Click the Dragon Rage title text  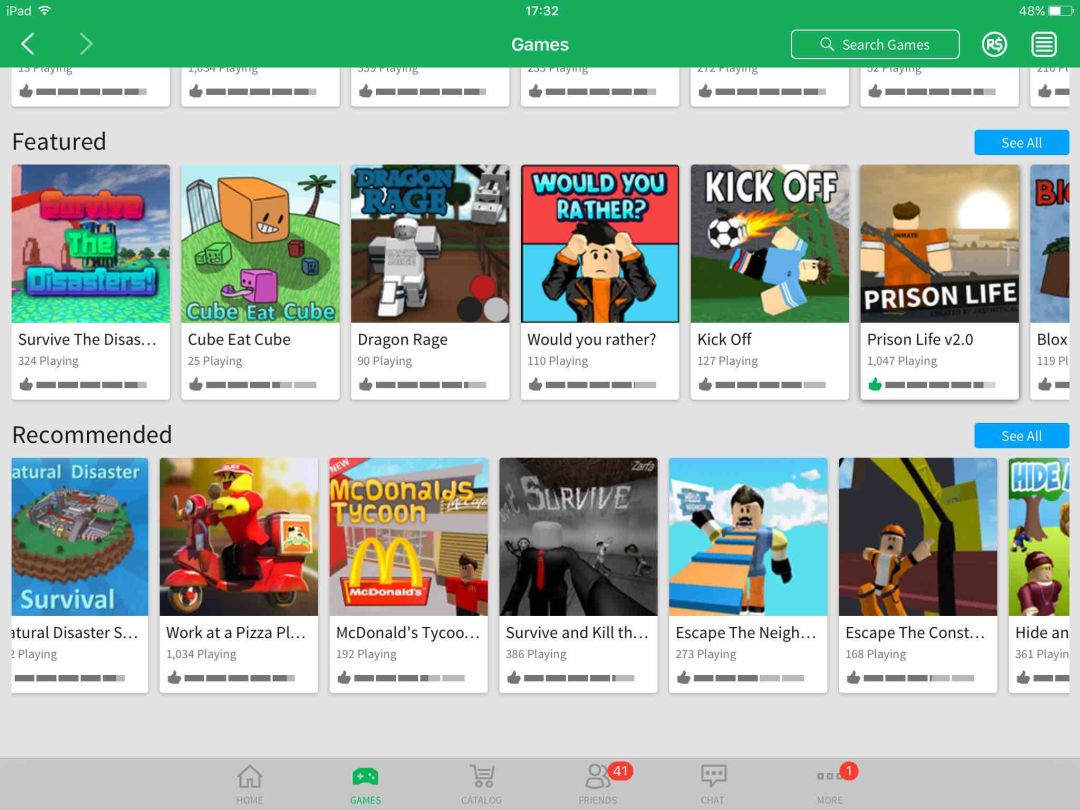coord(402,340)
